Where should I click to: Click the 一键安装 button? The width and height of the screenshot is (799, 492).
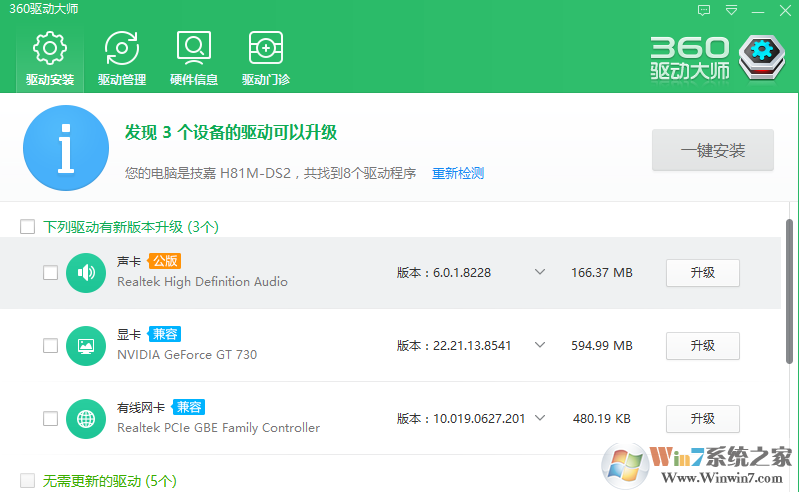(x=712, y=151)
